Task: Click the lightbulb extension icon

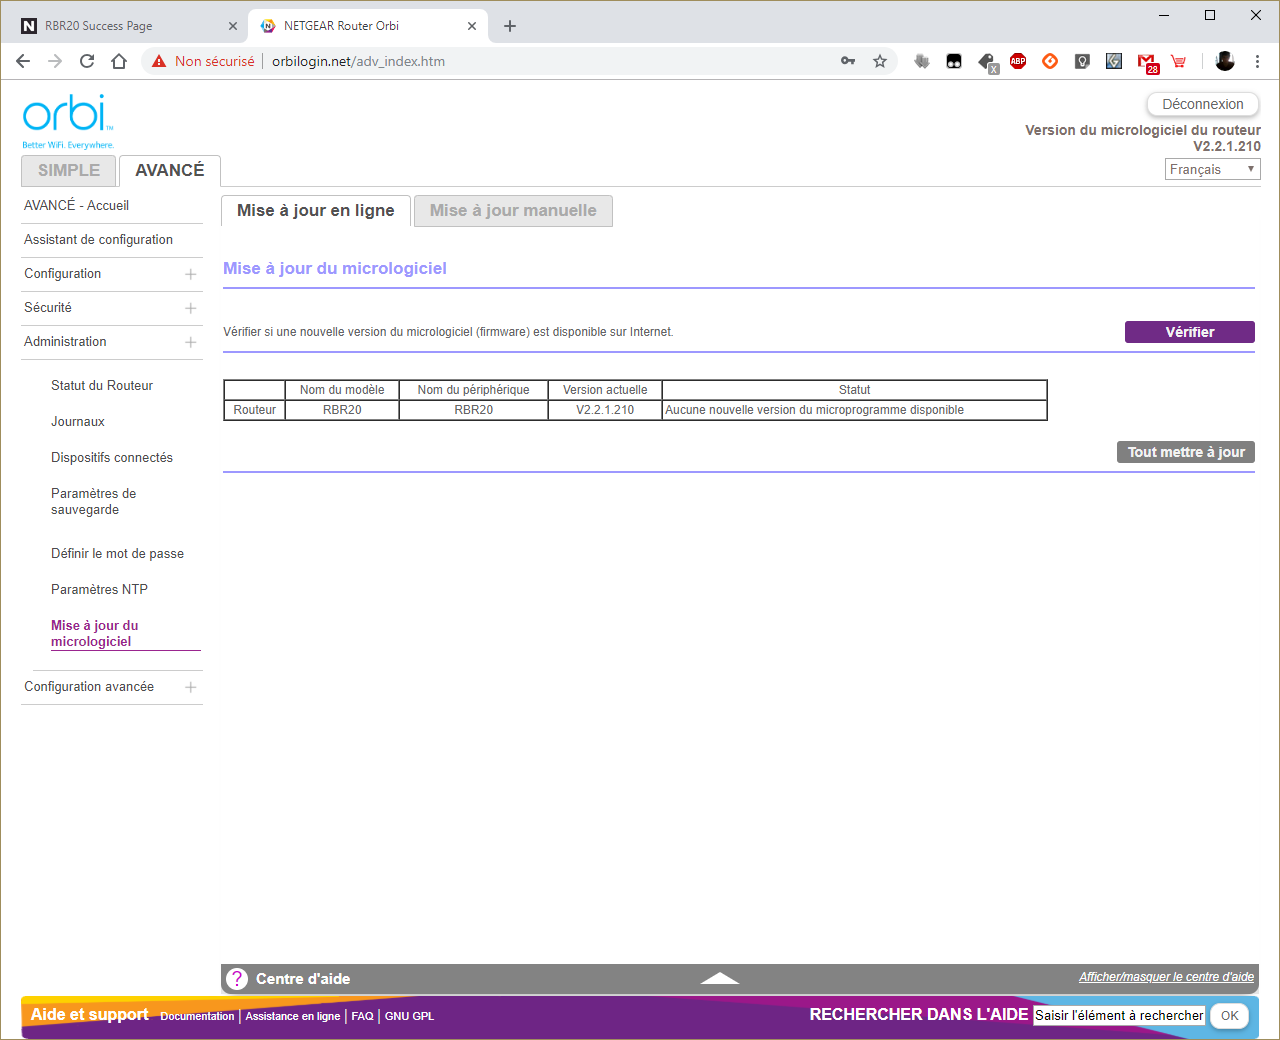Action: pyautogui.click(x=1082, y=61)
